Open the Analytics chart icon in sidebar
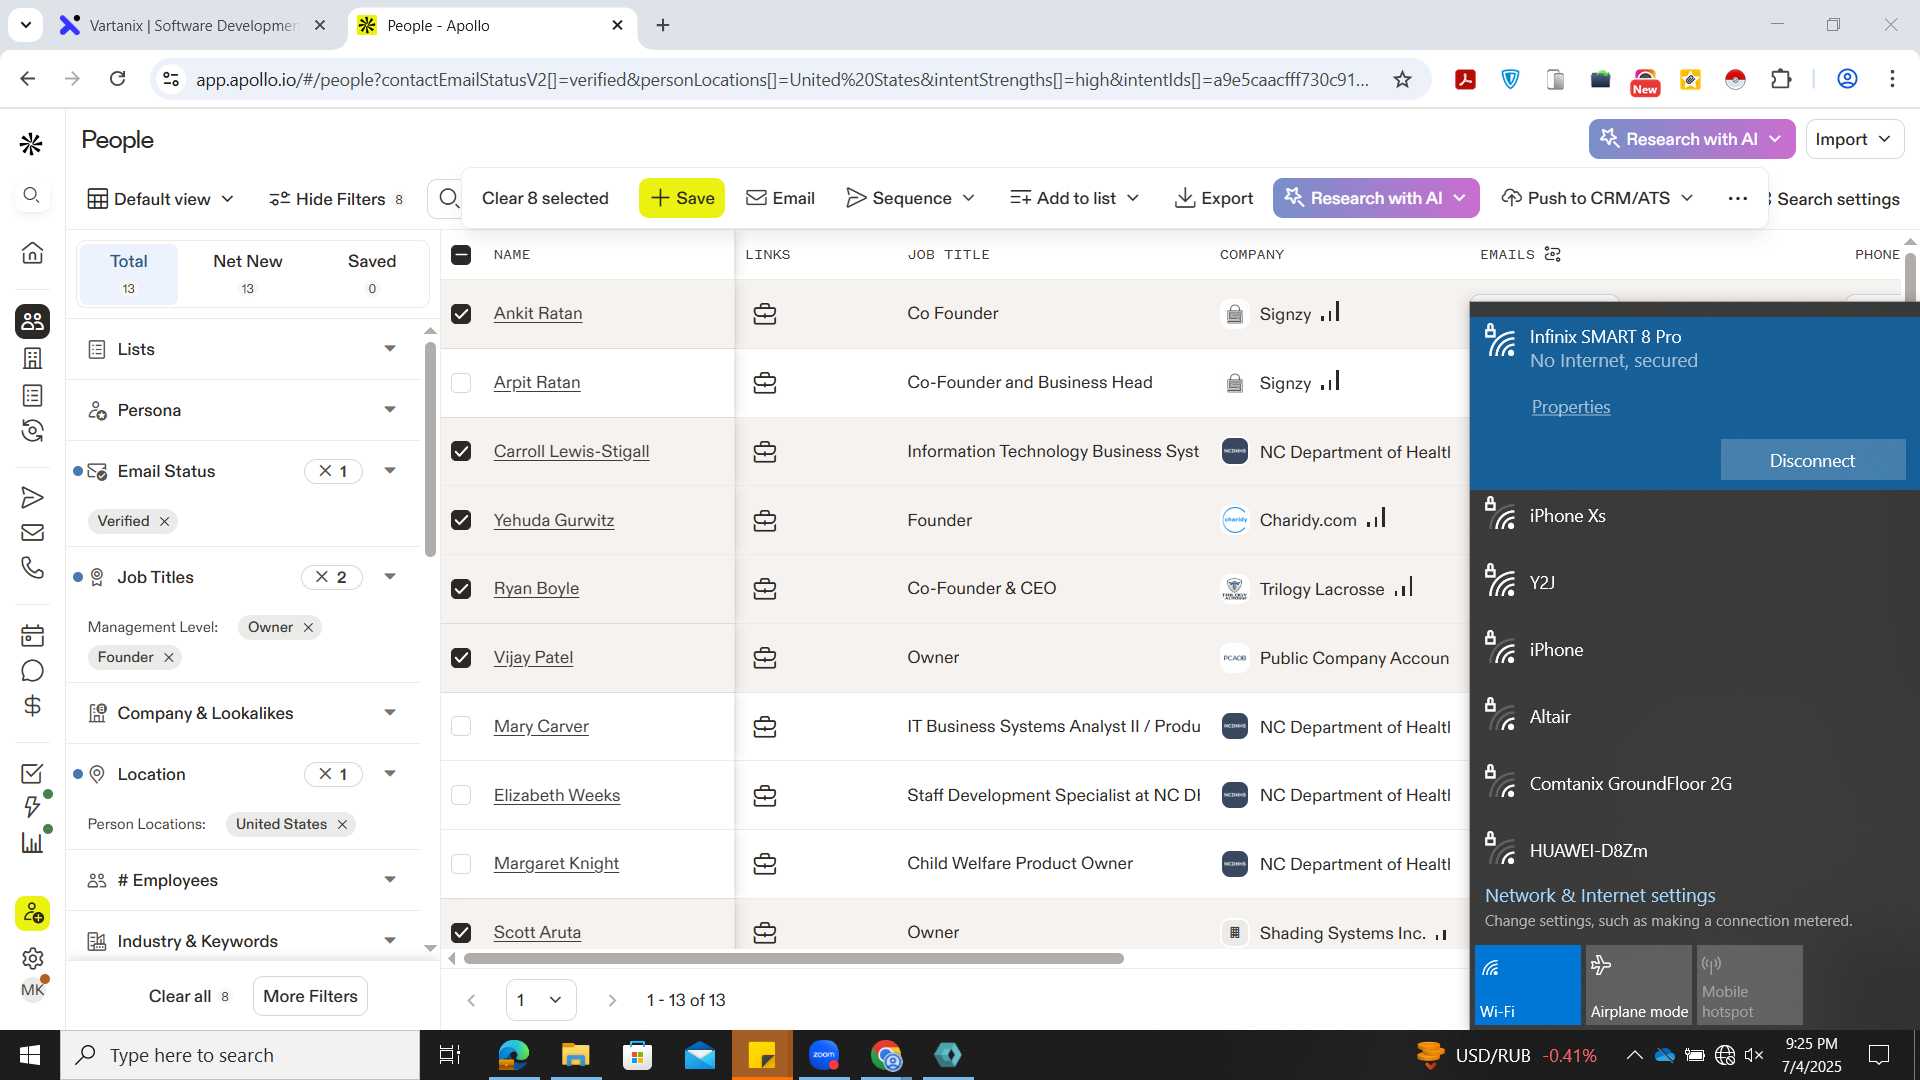Image resolution: width=1920 pixels, height=1080 pixels. (x=32, y=842)
